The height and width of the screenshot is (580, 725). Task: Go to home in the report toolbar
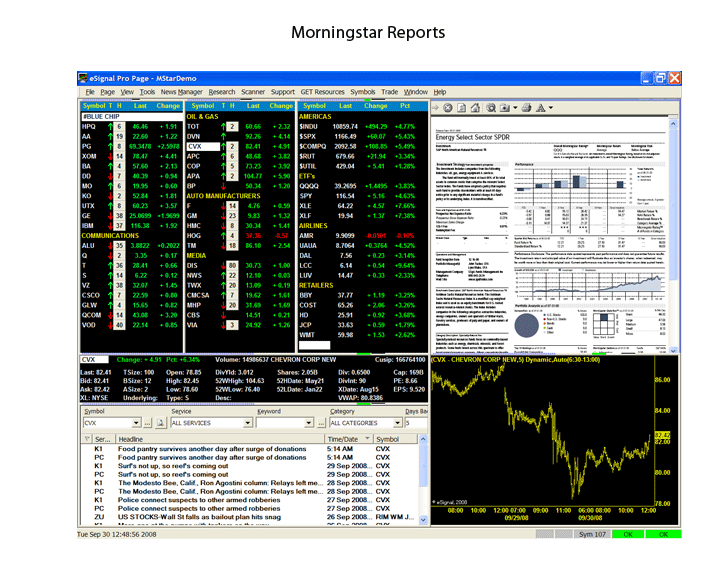pyautogui.click(x=475, y=108)
